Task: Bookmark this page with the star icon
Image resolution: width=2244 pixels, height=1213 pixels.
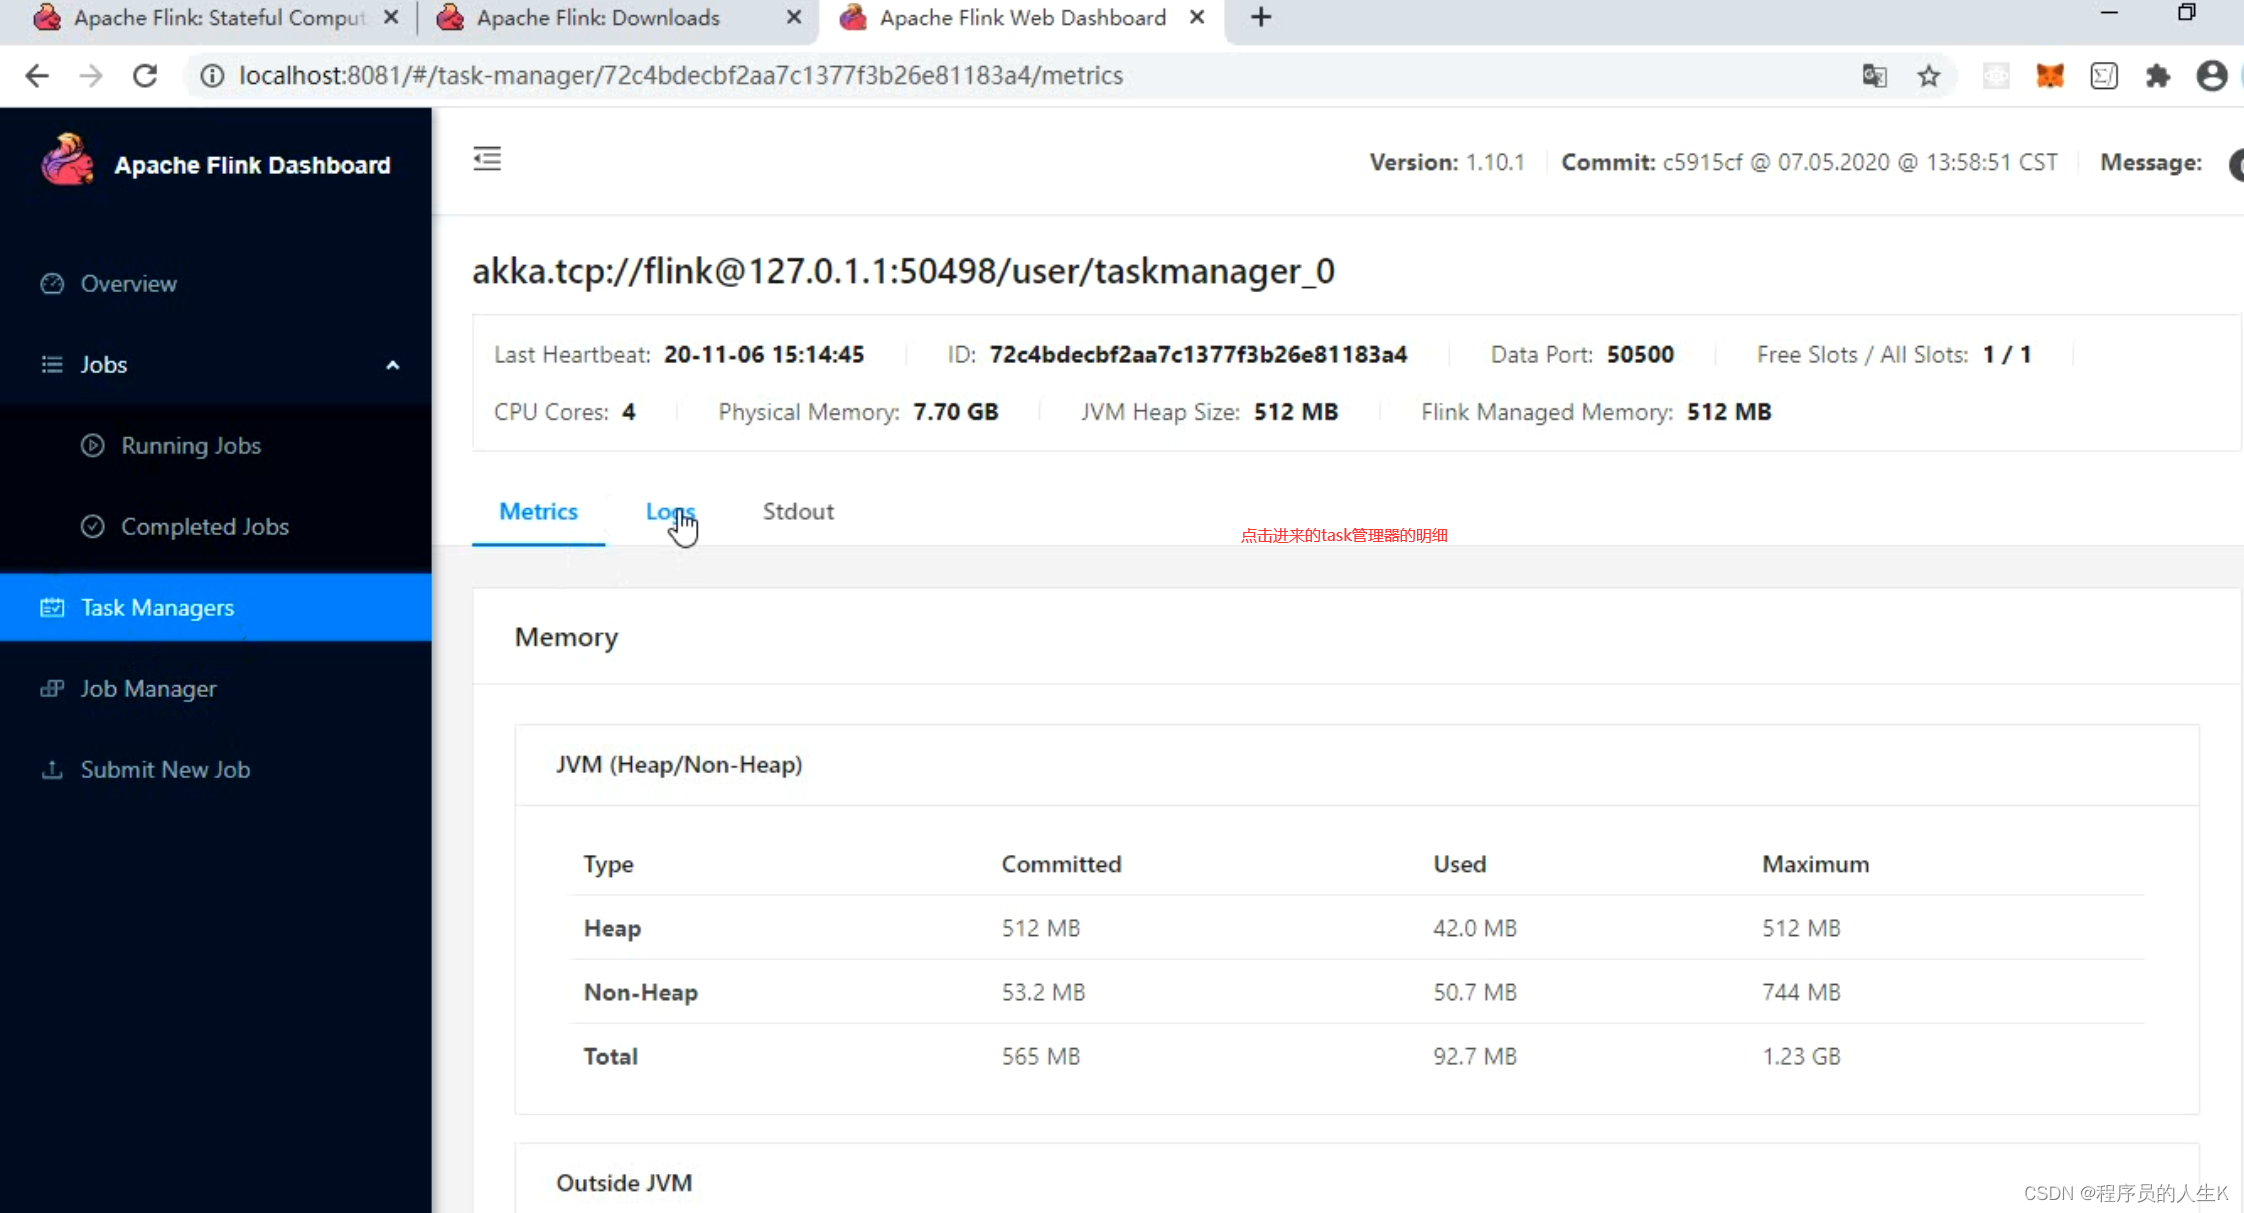Action: [x=1928, y=76]
